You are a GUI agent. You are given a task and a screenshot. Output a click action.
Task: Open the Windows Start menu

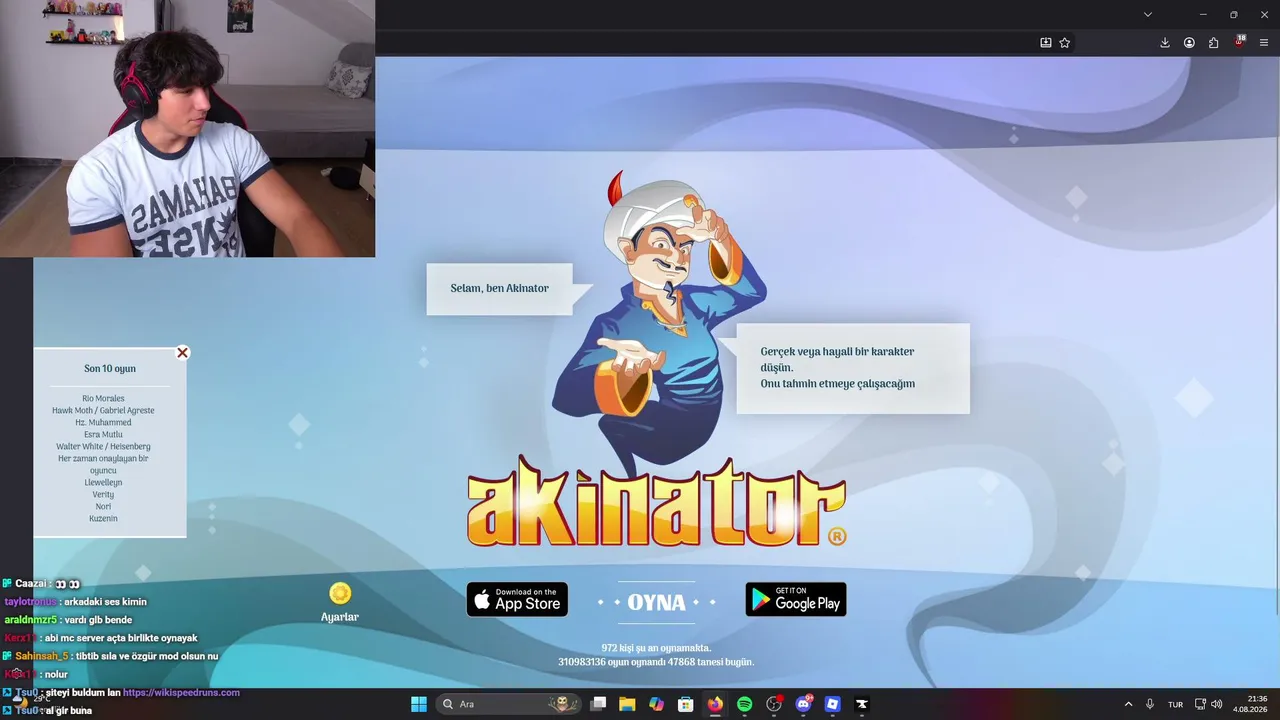click(419, 704)
